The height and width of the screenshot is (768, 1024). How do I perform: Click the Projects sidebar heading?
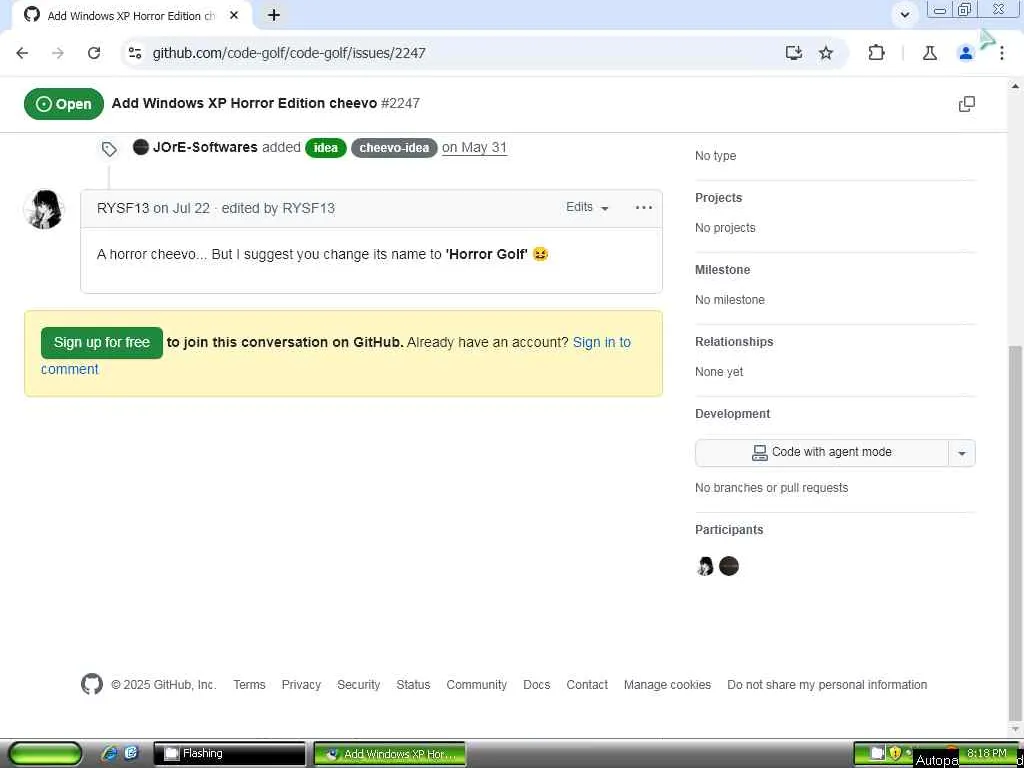pos(718,198)
